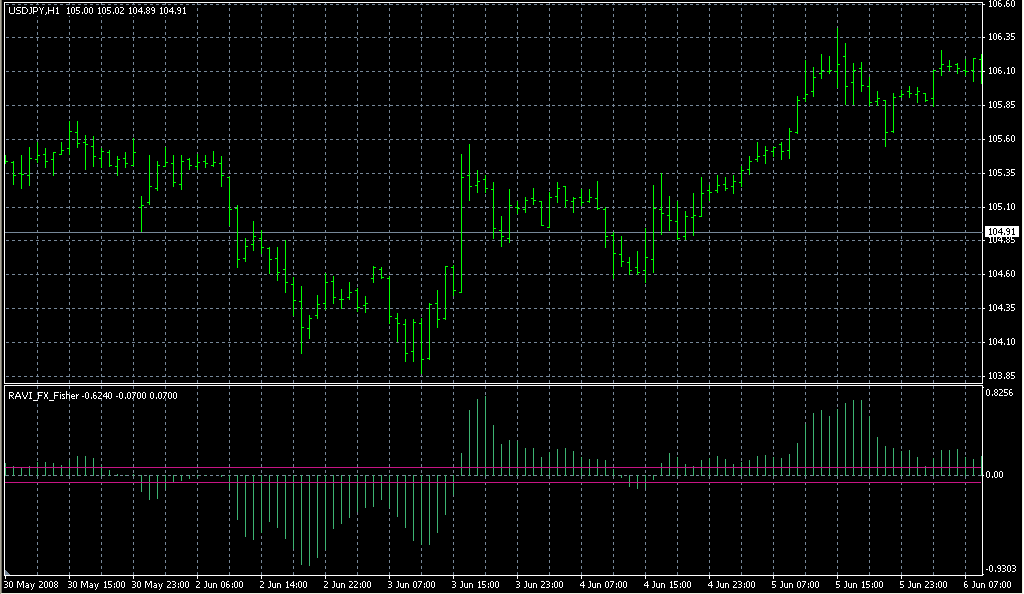Click the USDJPY,H1 chart title text
Viewport: 1024px width, 594px height.
click(32, 10)
